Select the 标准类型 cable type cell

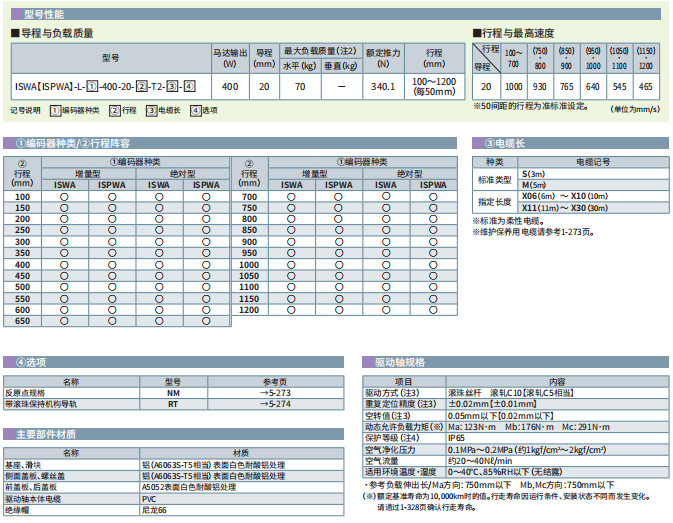(x=495, y=180)
